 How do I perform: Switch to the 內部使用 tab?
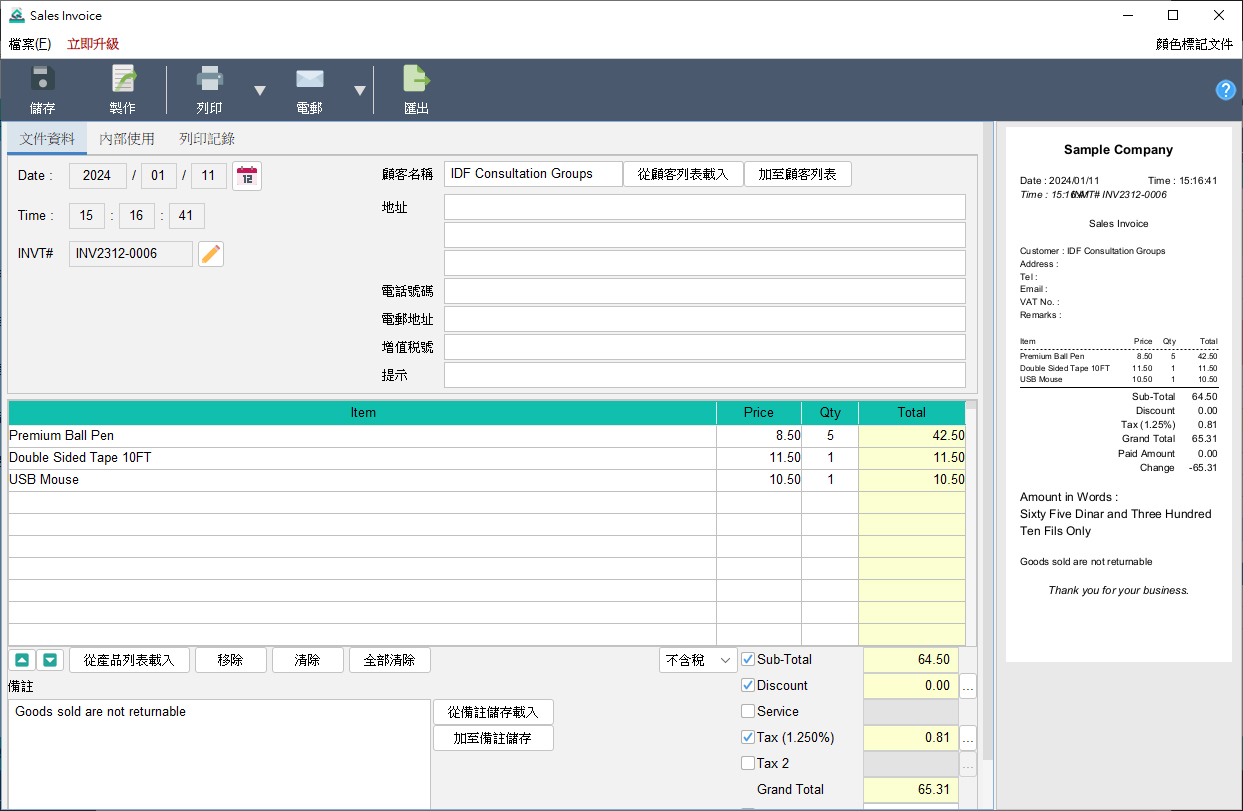click(127, 139)
